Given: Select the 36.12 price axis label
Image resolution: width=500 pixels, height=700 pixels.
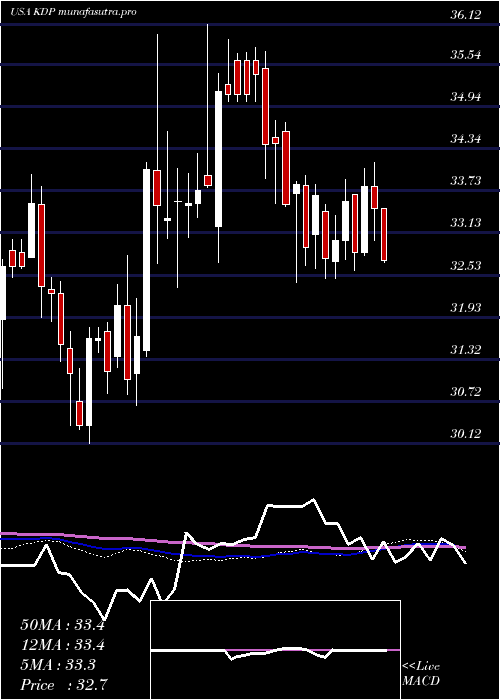Looking at the screenshot, I should [x=465, y=15].
